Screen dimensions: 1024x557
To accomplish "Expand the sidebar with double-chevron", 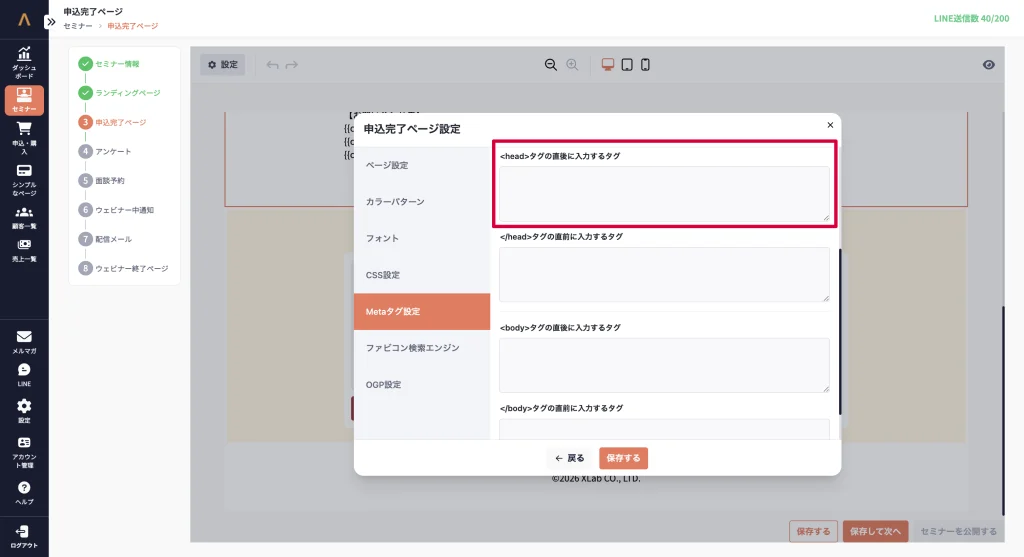I will (51, 21).
